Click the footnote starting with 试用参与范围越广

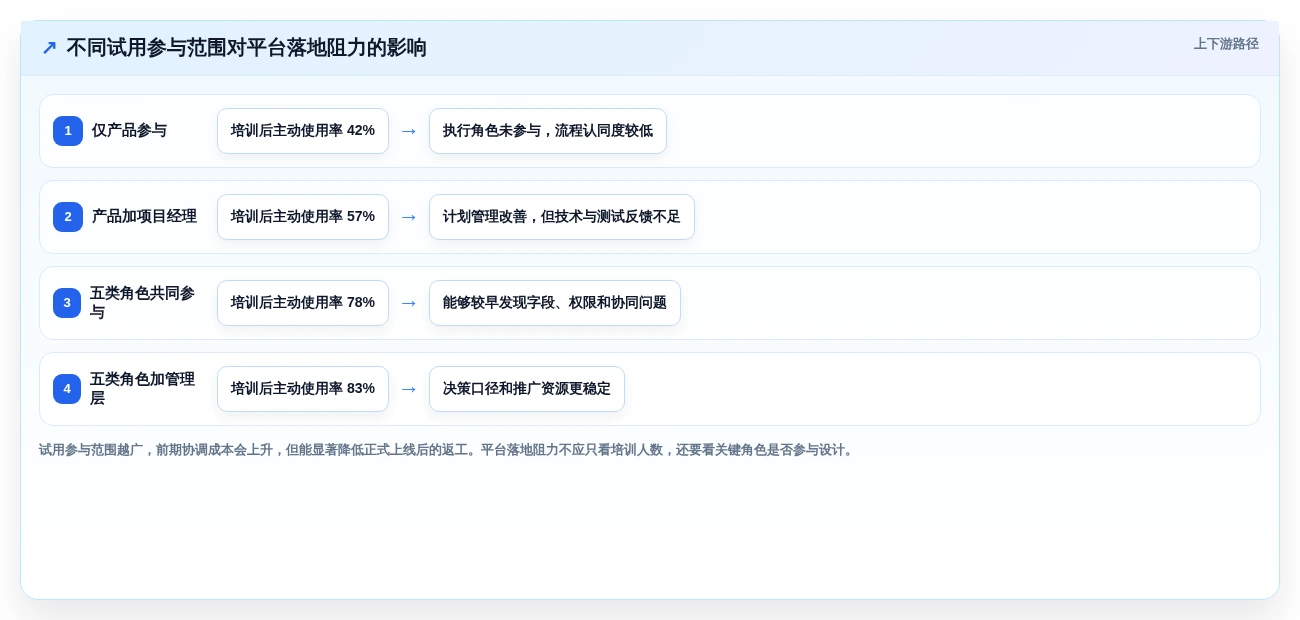tap(448, 450)
